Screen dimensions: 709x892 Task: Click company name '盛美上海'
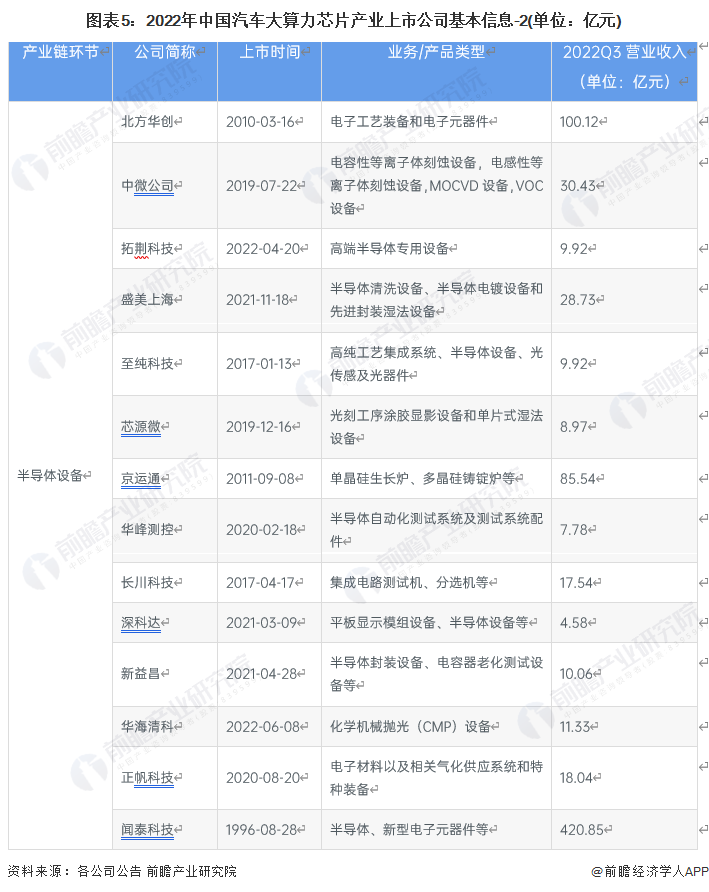(147, 300)
